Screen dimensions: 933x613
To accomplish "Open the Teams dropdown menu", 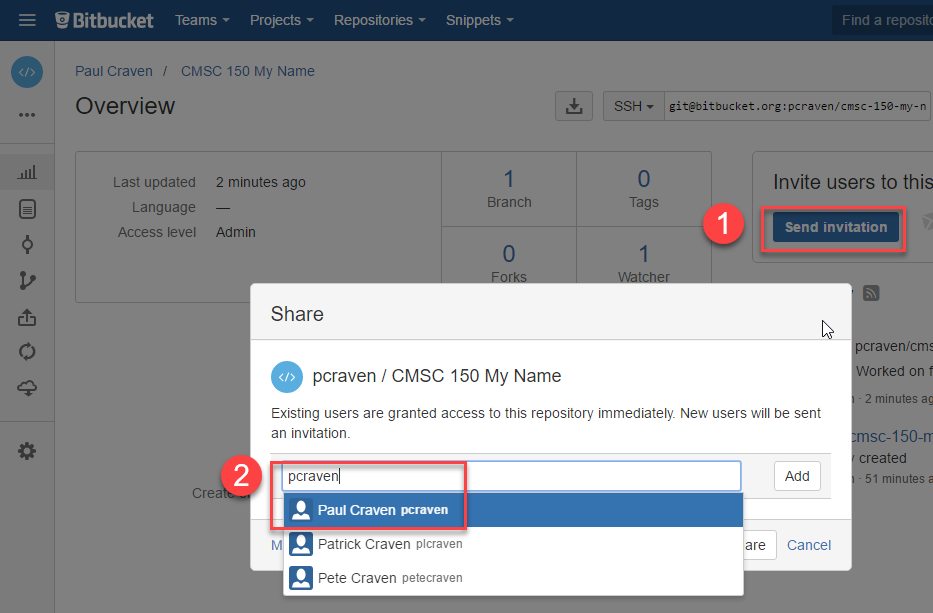I will (x=202, y=20).
